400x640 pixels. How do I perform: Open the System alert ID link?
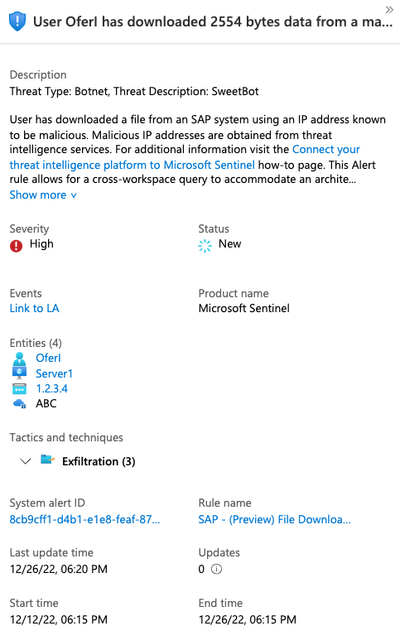click(85, 519)
